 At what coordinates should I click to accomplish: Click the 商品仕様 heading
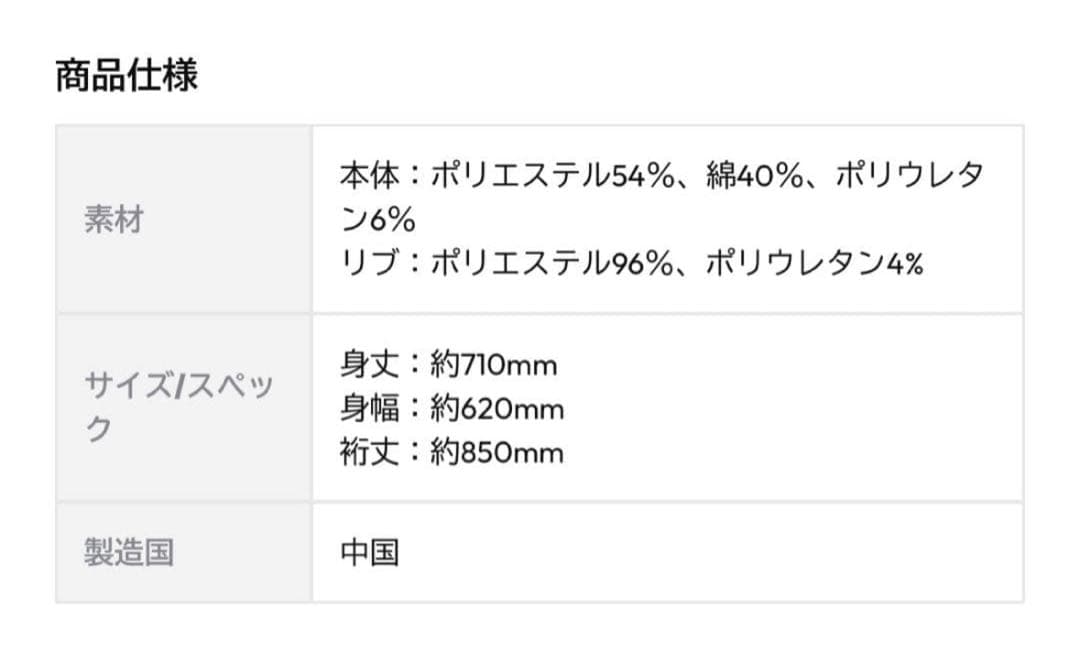click(126, 76)
